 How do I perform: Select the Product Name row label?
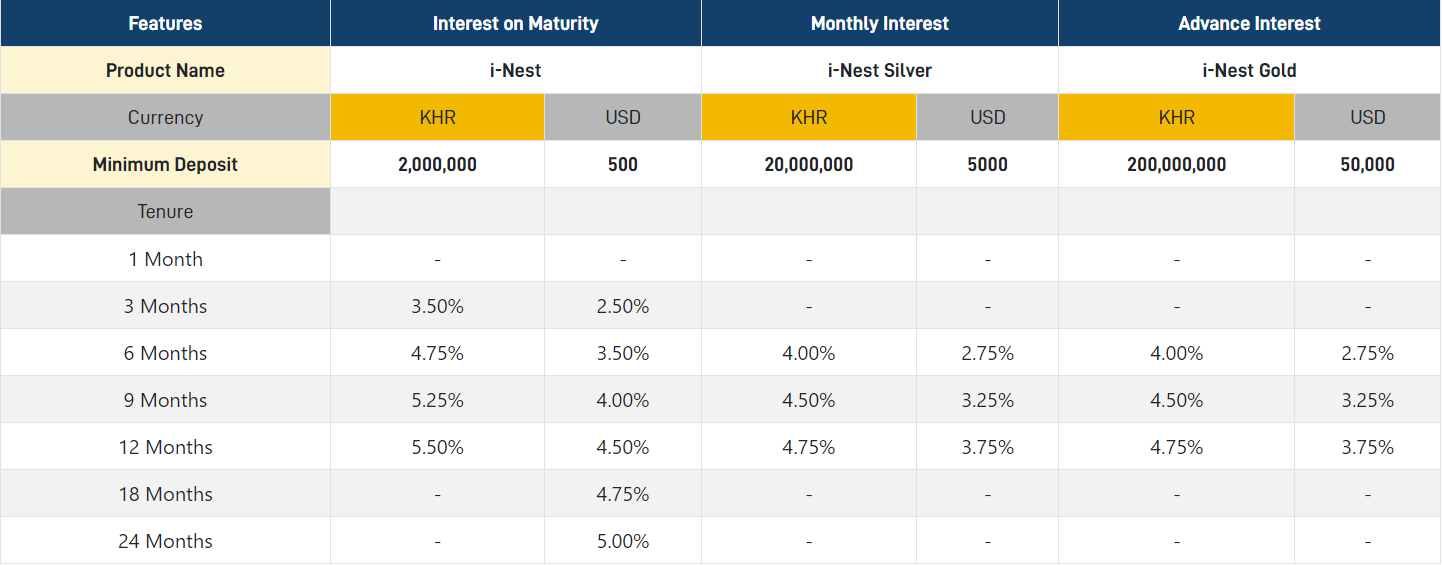165,70
